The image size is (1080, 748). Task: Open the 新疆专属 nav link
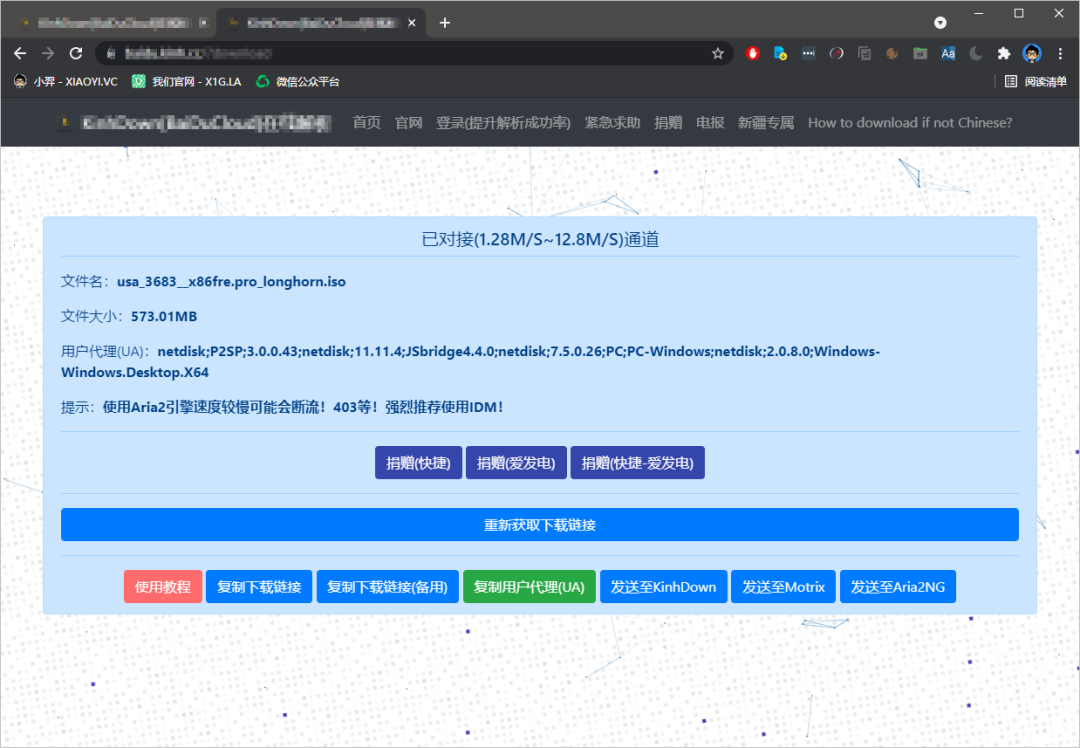(766, 123)
